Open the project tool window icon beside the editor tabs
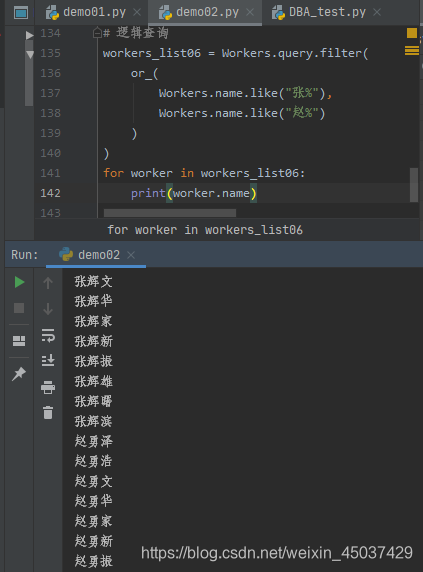This screenshot has height=572, width=423. tap(21, 13)
